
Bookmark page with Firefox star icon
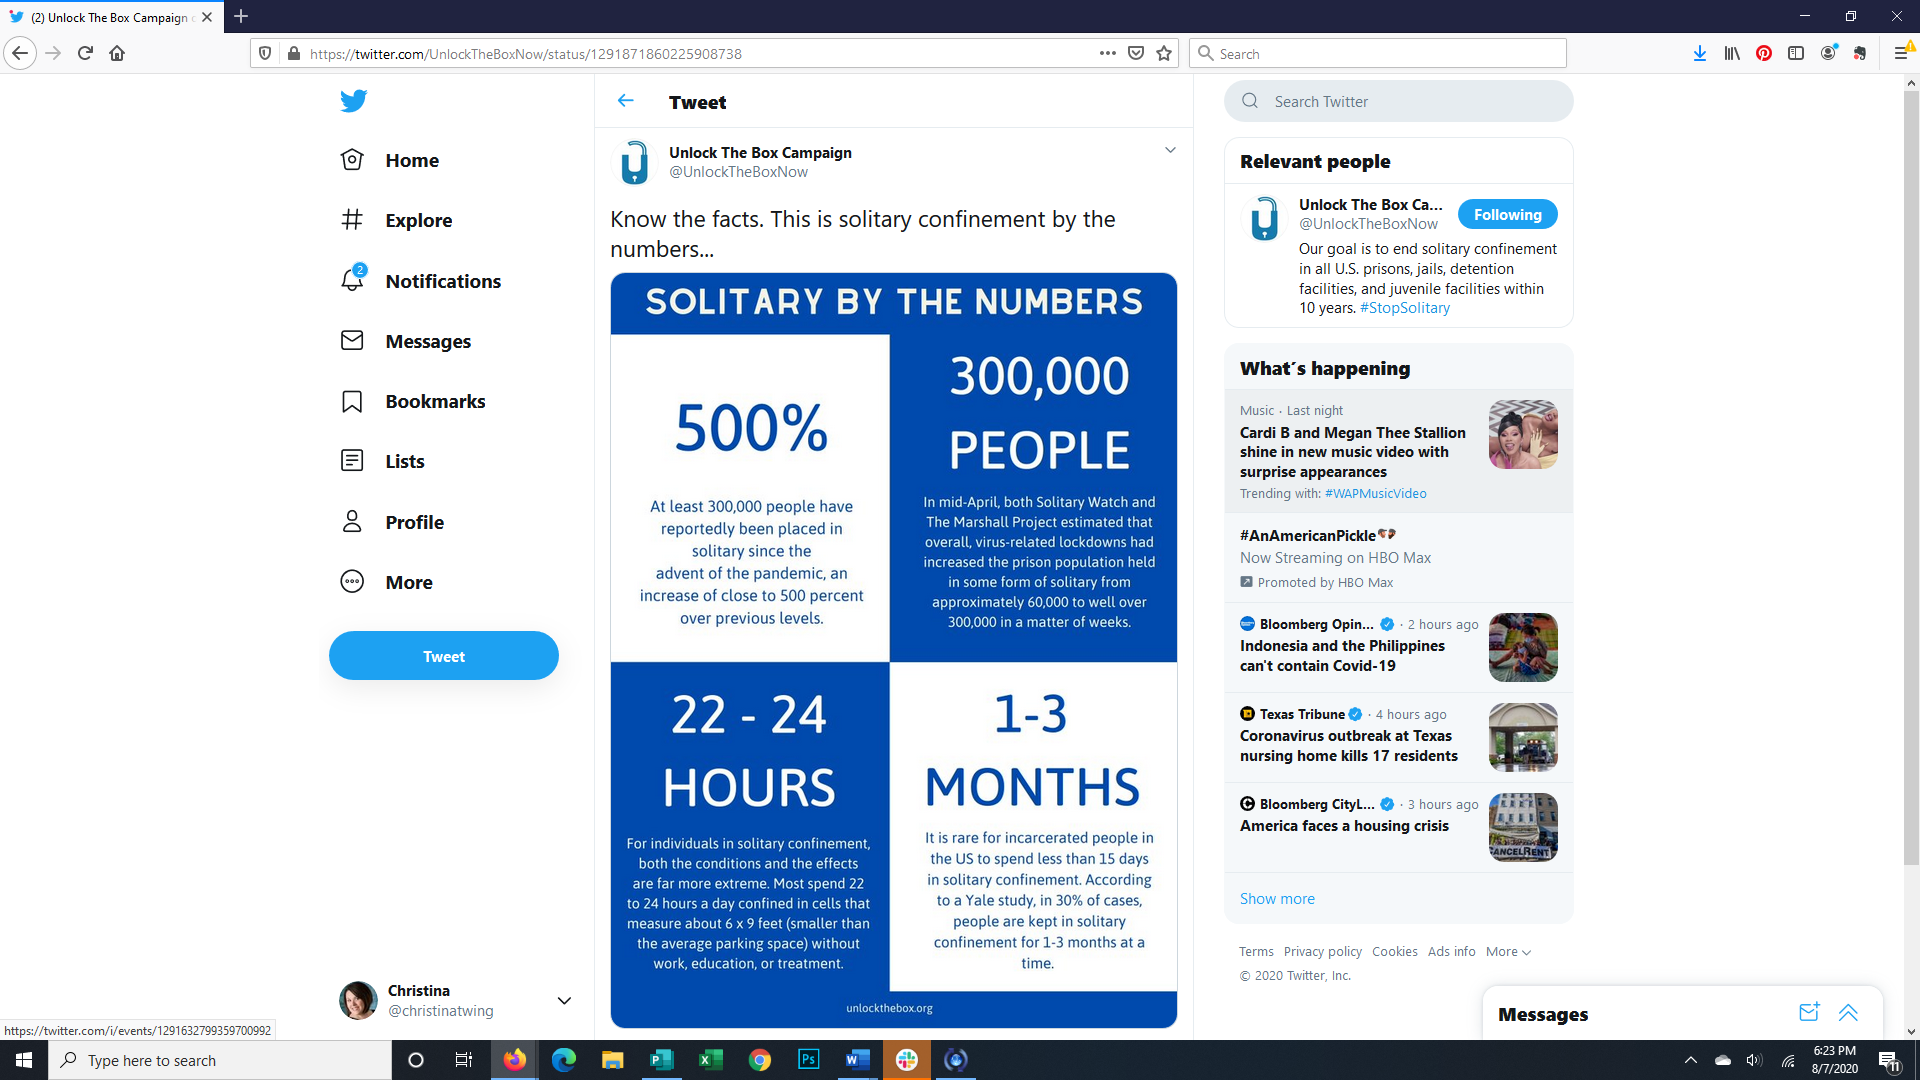click(1164, 54)
